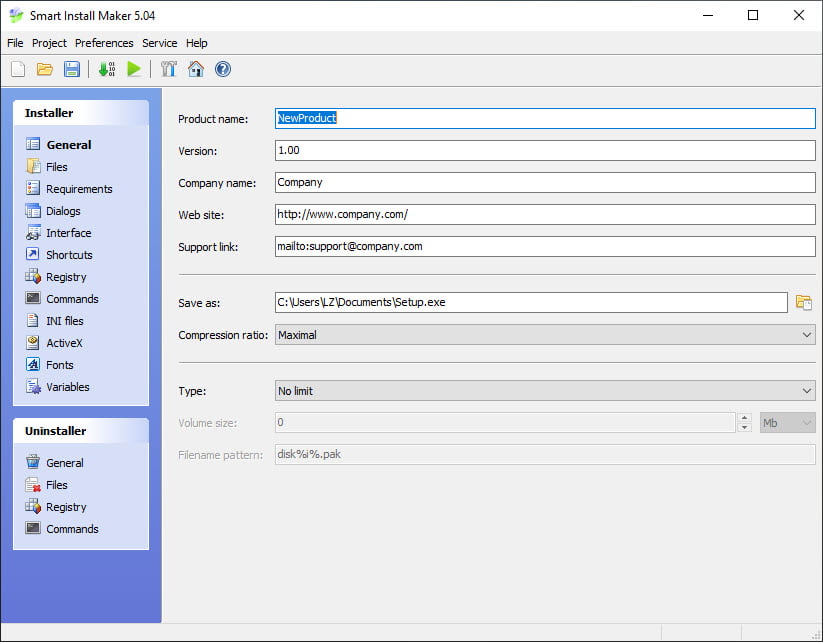Click the ActiveX icon
Image resolution: width=823 pixels, height=642 pixels.
coord(33,342)
